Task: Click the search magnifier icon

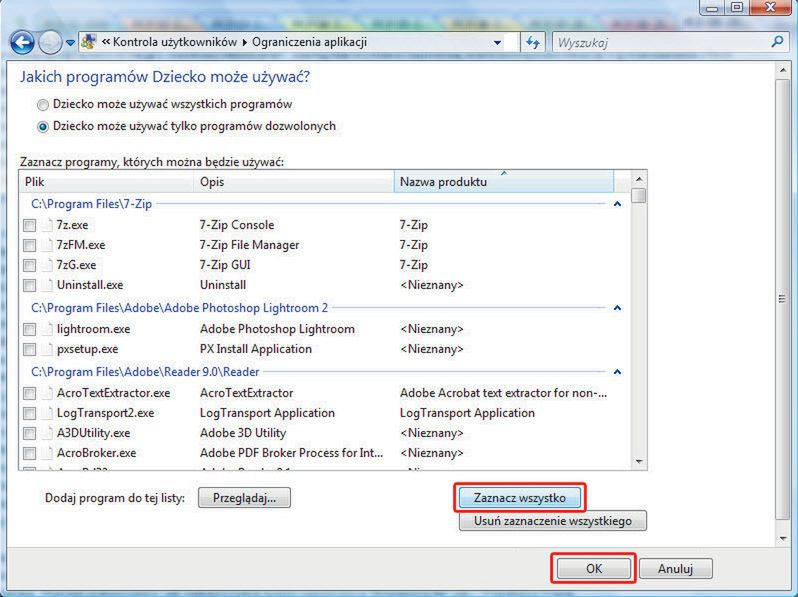Action: click(777, 42)
